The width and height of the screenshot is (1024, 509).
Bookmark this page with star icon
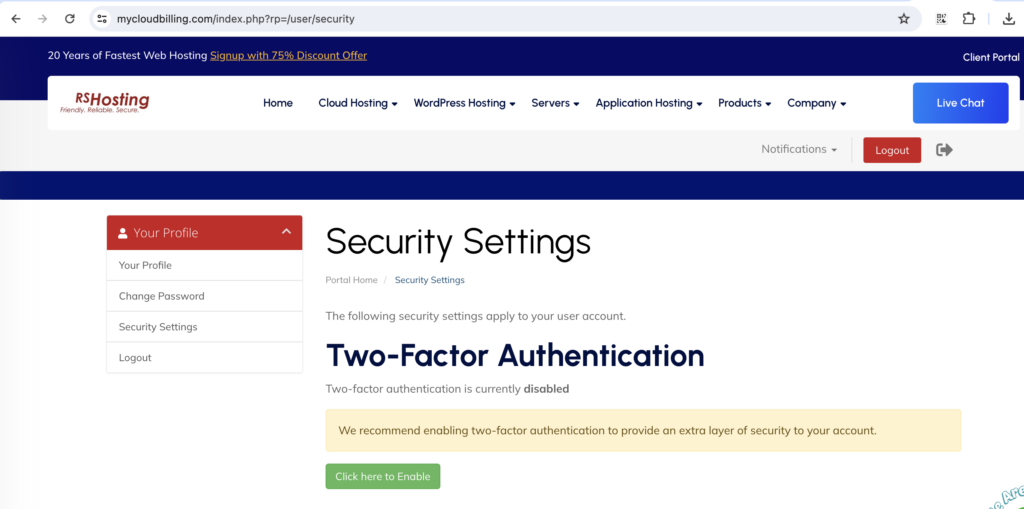pos(904,19)
